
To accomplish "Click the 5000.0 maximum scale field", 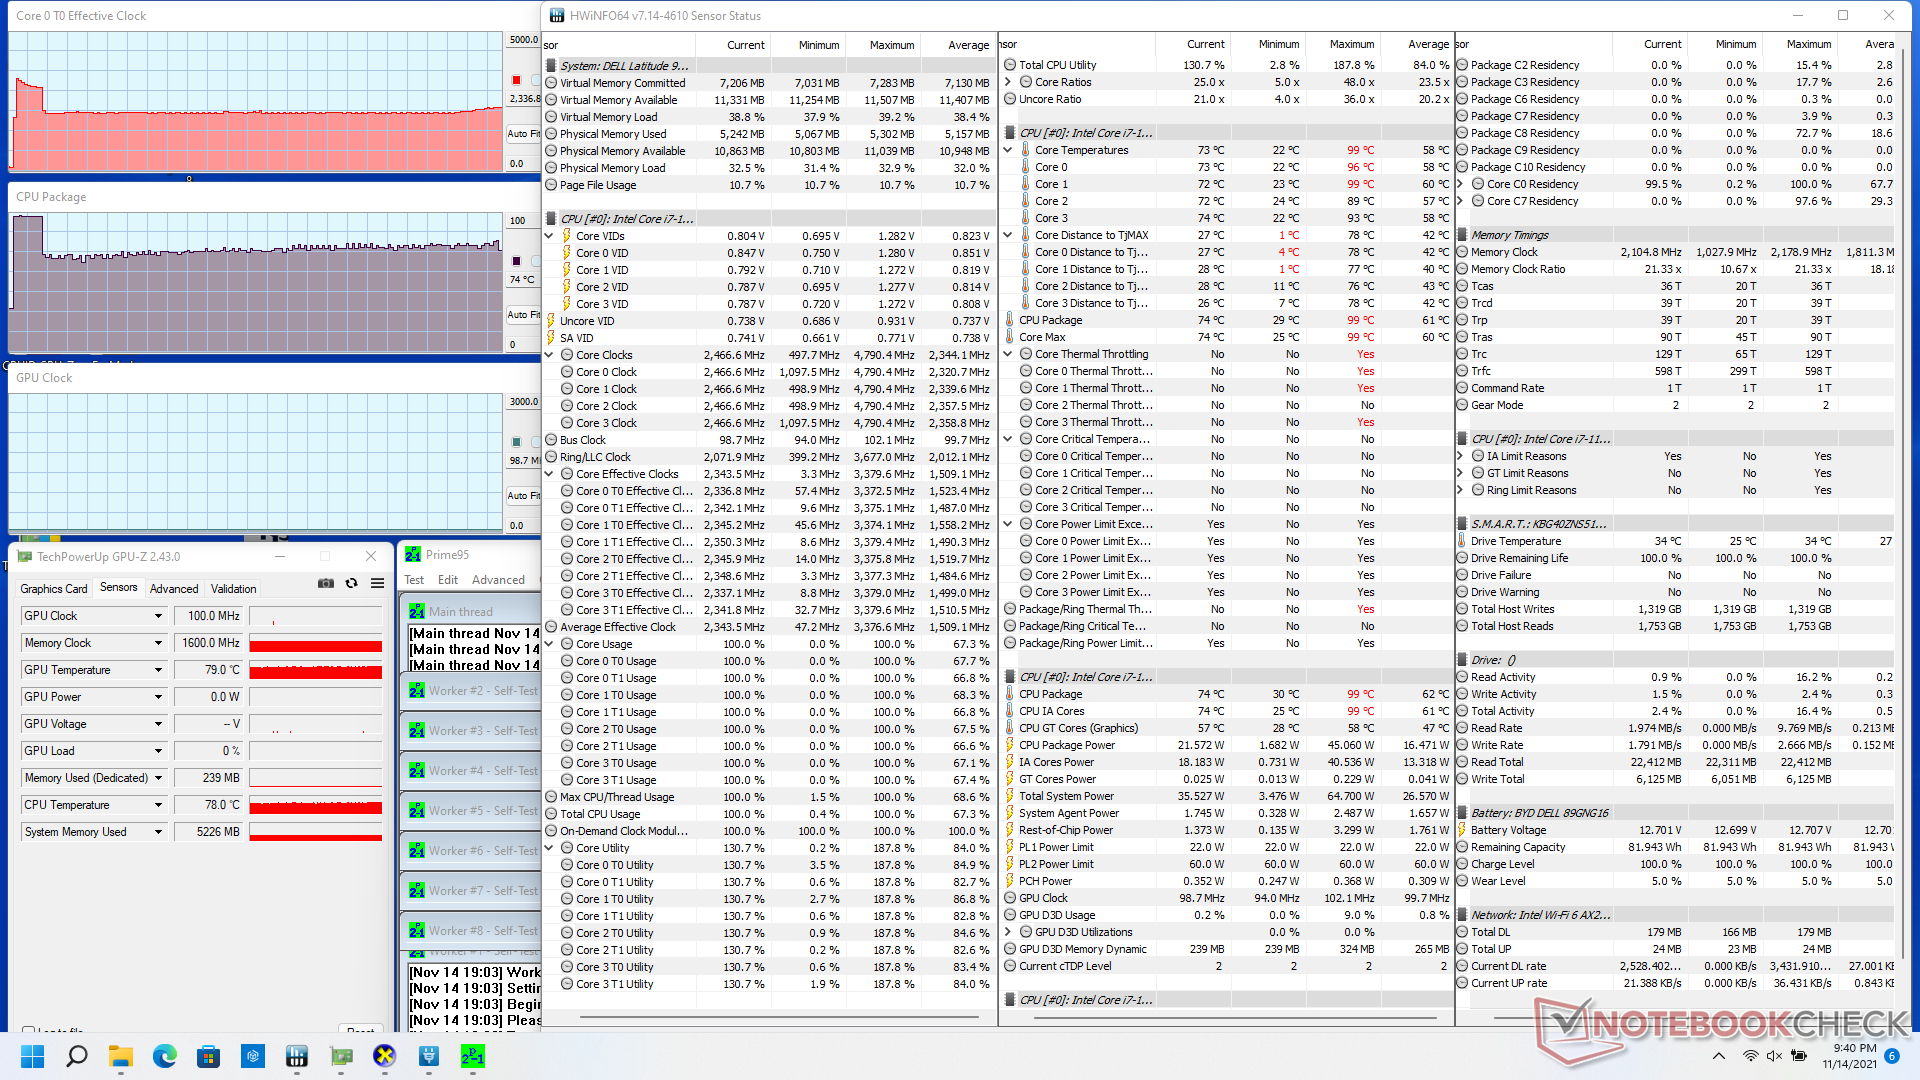I will click(x=523, y=40).
